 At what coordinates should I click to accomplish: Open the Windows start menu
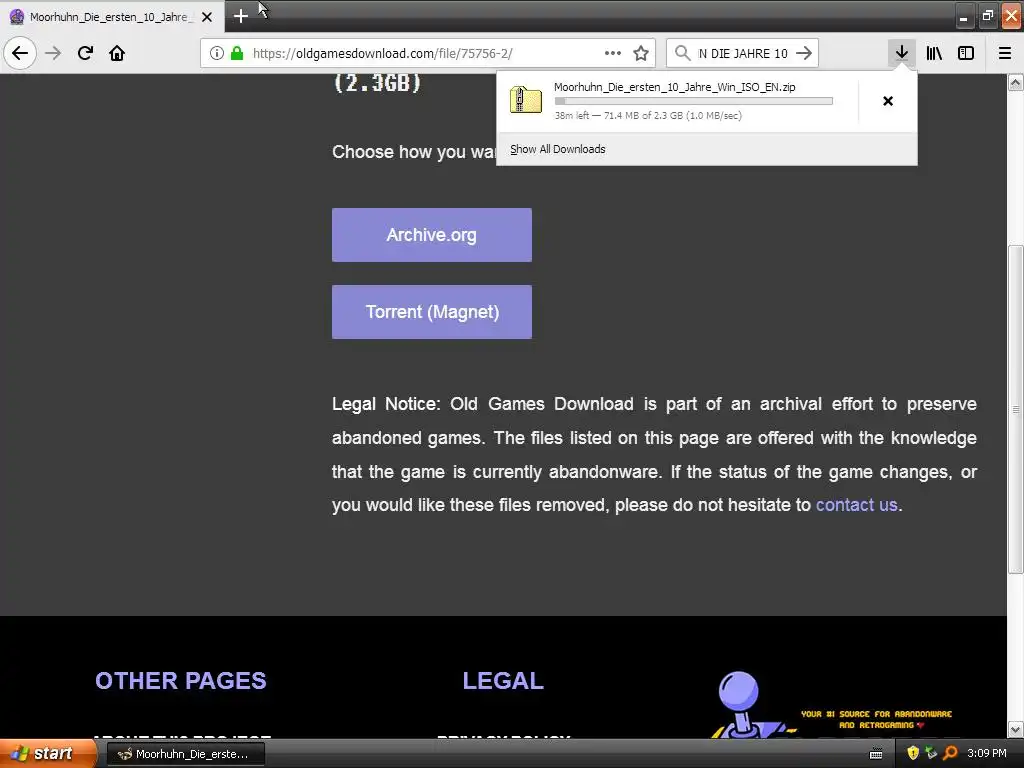pos(48,754)
